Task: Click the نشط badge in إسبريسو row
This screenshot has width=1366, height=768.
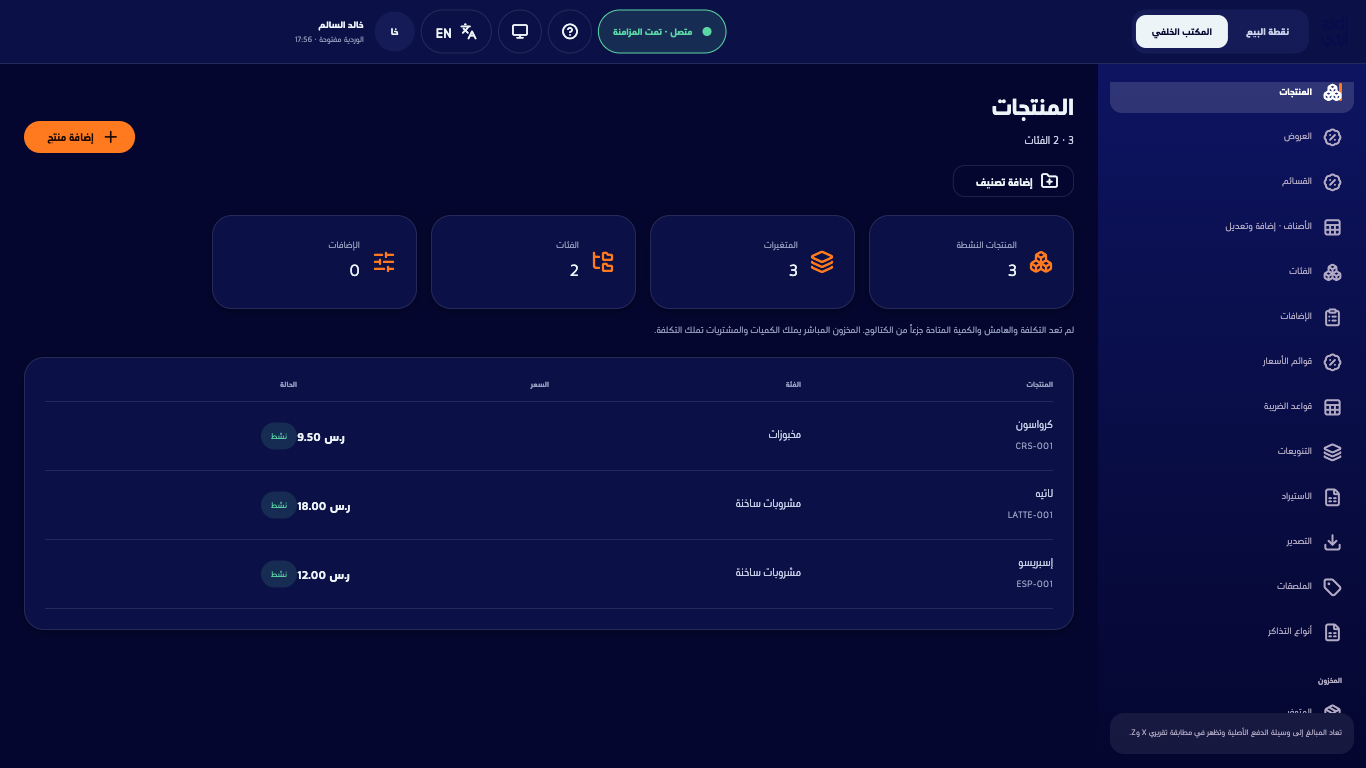Action: tap(279, 574)
